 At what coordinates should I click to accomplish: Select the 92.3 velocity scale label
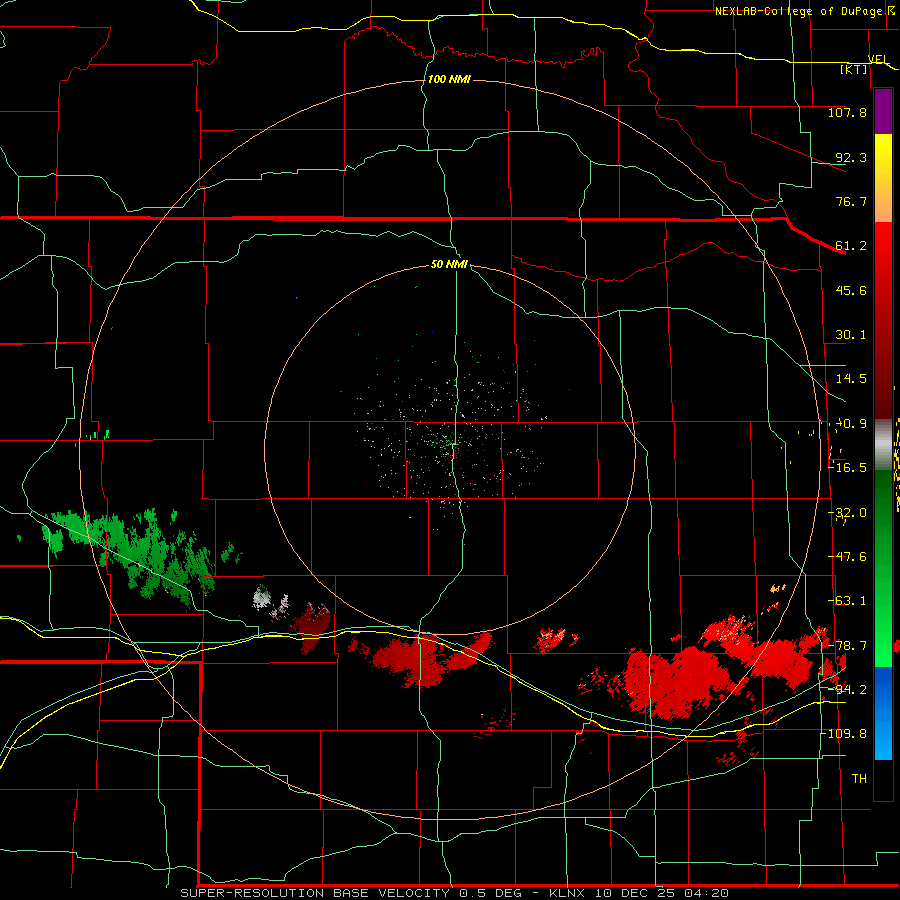(851, 157)
